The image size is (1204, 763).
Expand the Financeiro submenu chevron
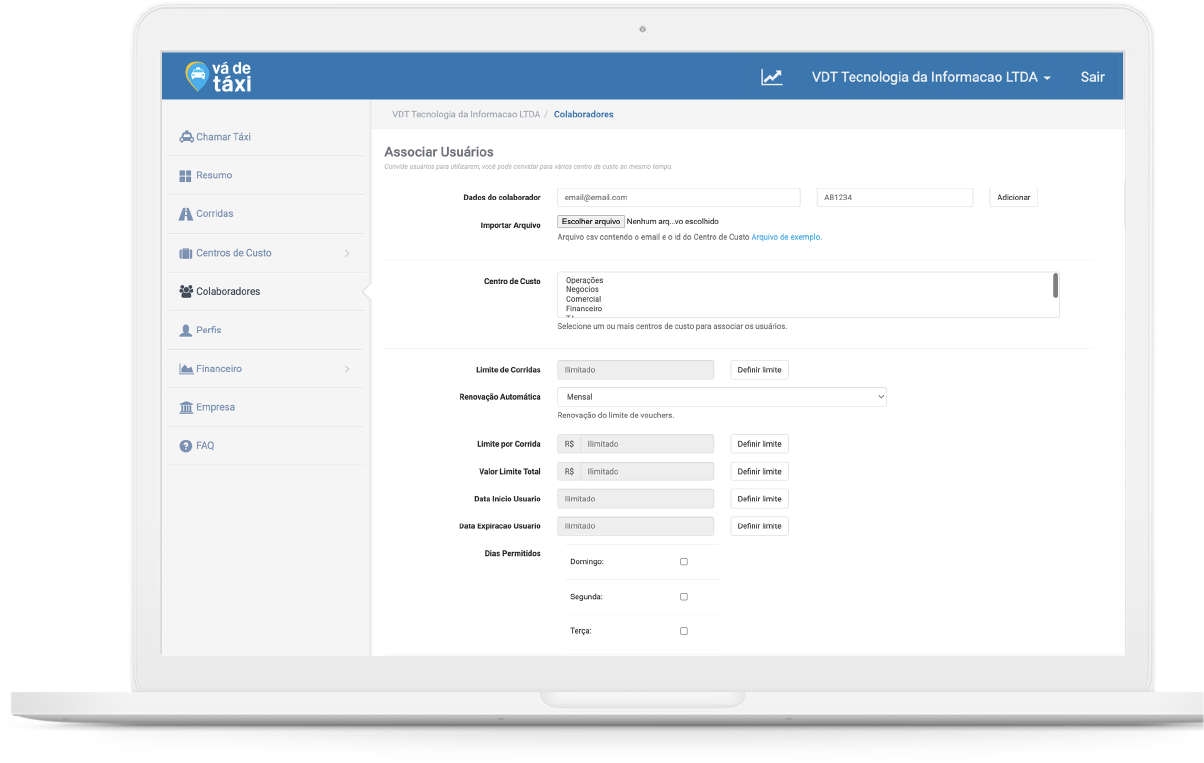point(347,369)
